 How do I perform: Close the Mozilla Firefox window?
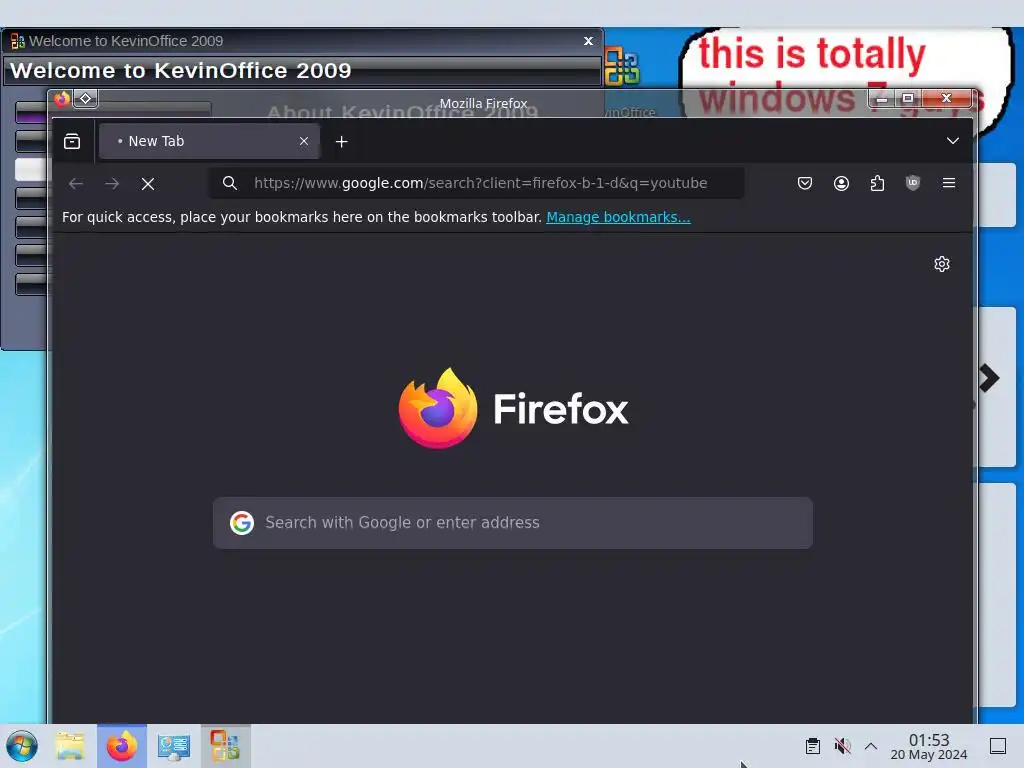tap(946, 99)
